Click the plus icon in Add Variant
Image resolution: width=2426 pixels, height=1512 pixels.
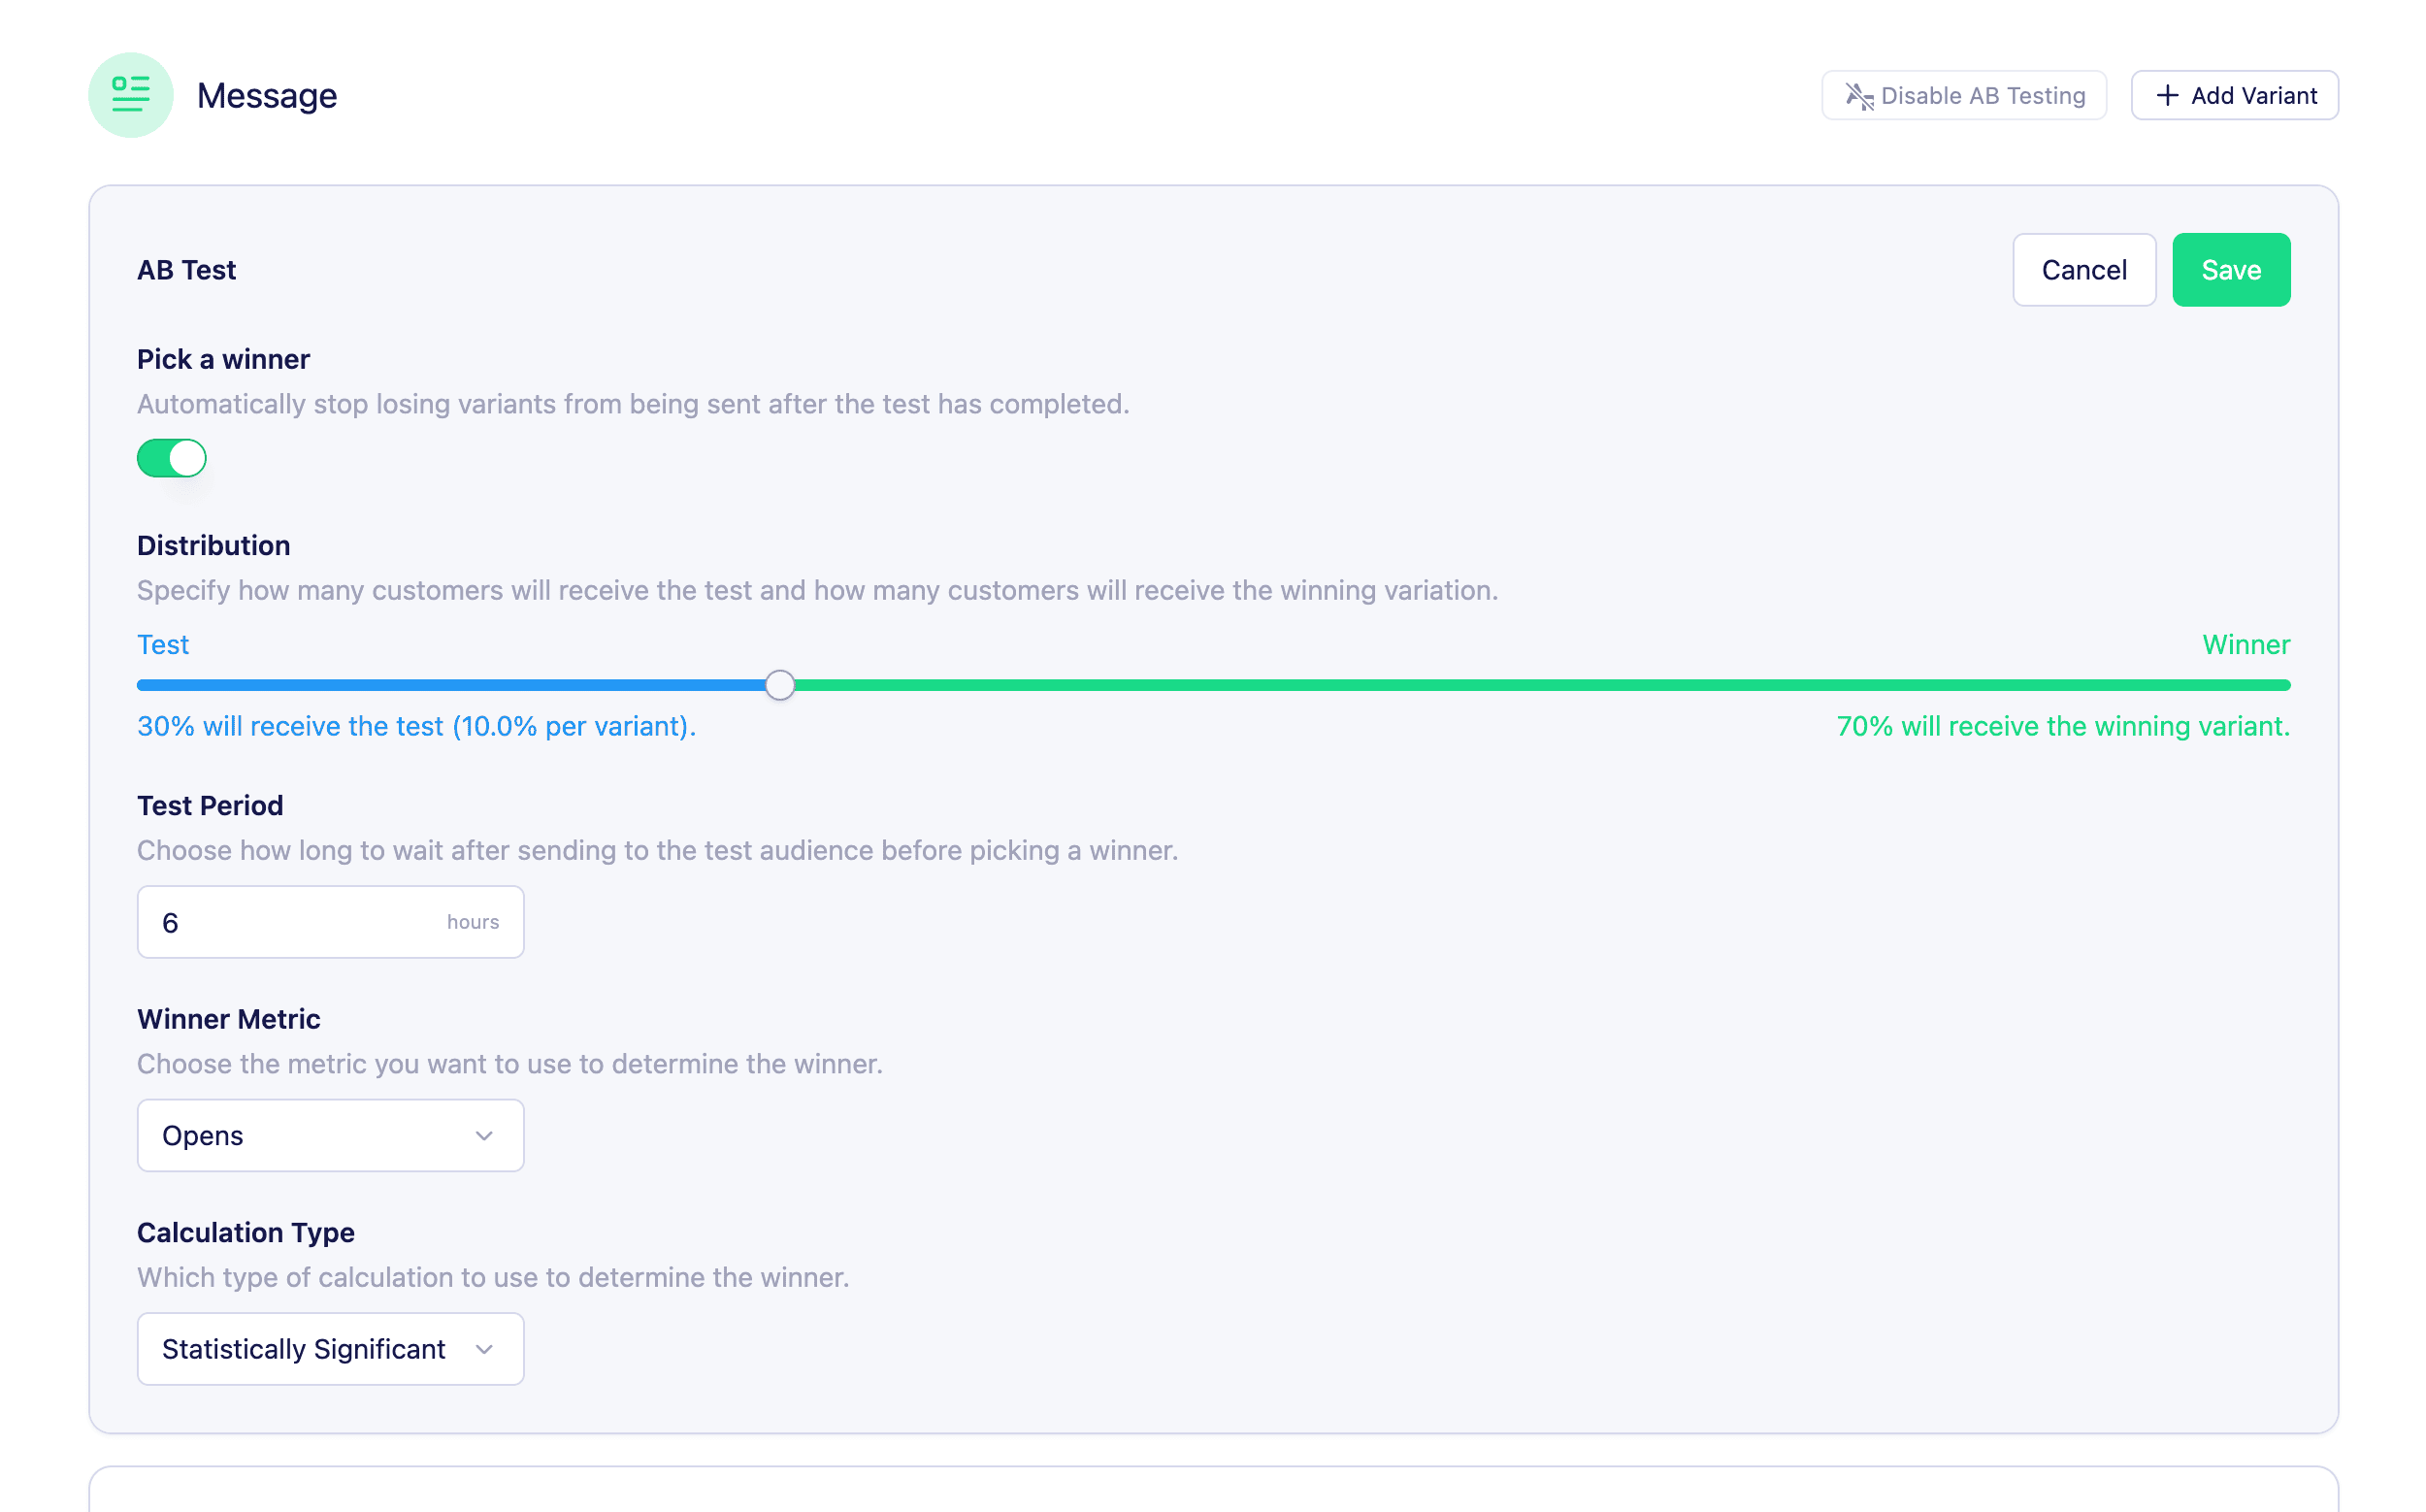coord(2167,96)
